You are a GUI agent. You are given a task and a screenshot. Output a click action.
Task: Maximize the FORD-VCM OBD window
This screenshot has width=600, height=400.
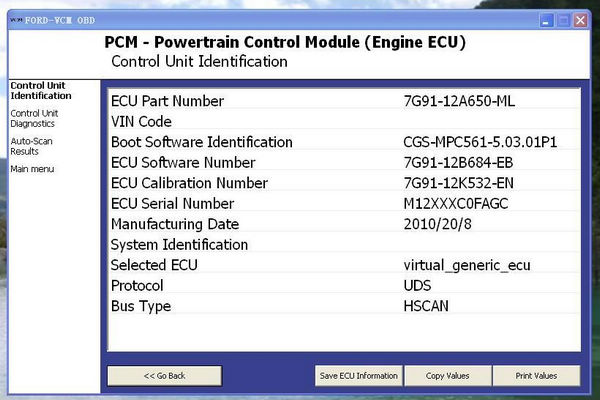[565, 19]
